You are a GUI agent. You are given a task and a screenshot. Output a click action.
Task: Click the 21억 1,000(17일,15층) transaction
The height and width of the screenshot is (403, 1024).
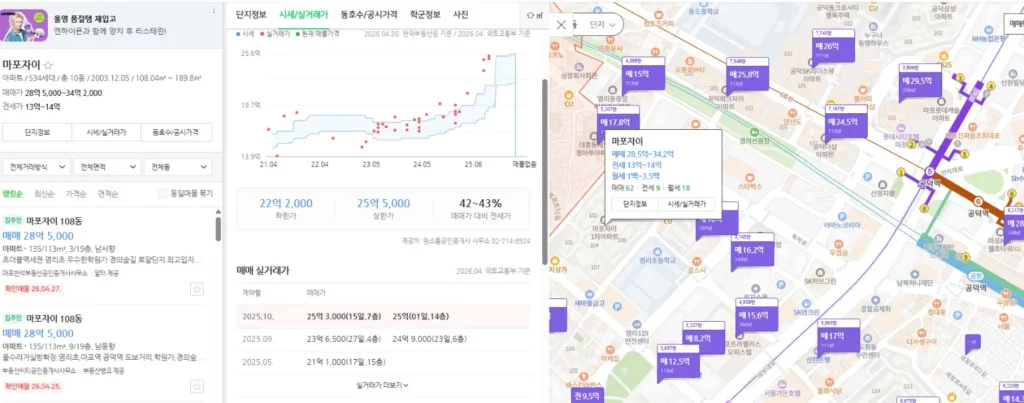point(345,362)
